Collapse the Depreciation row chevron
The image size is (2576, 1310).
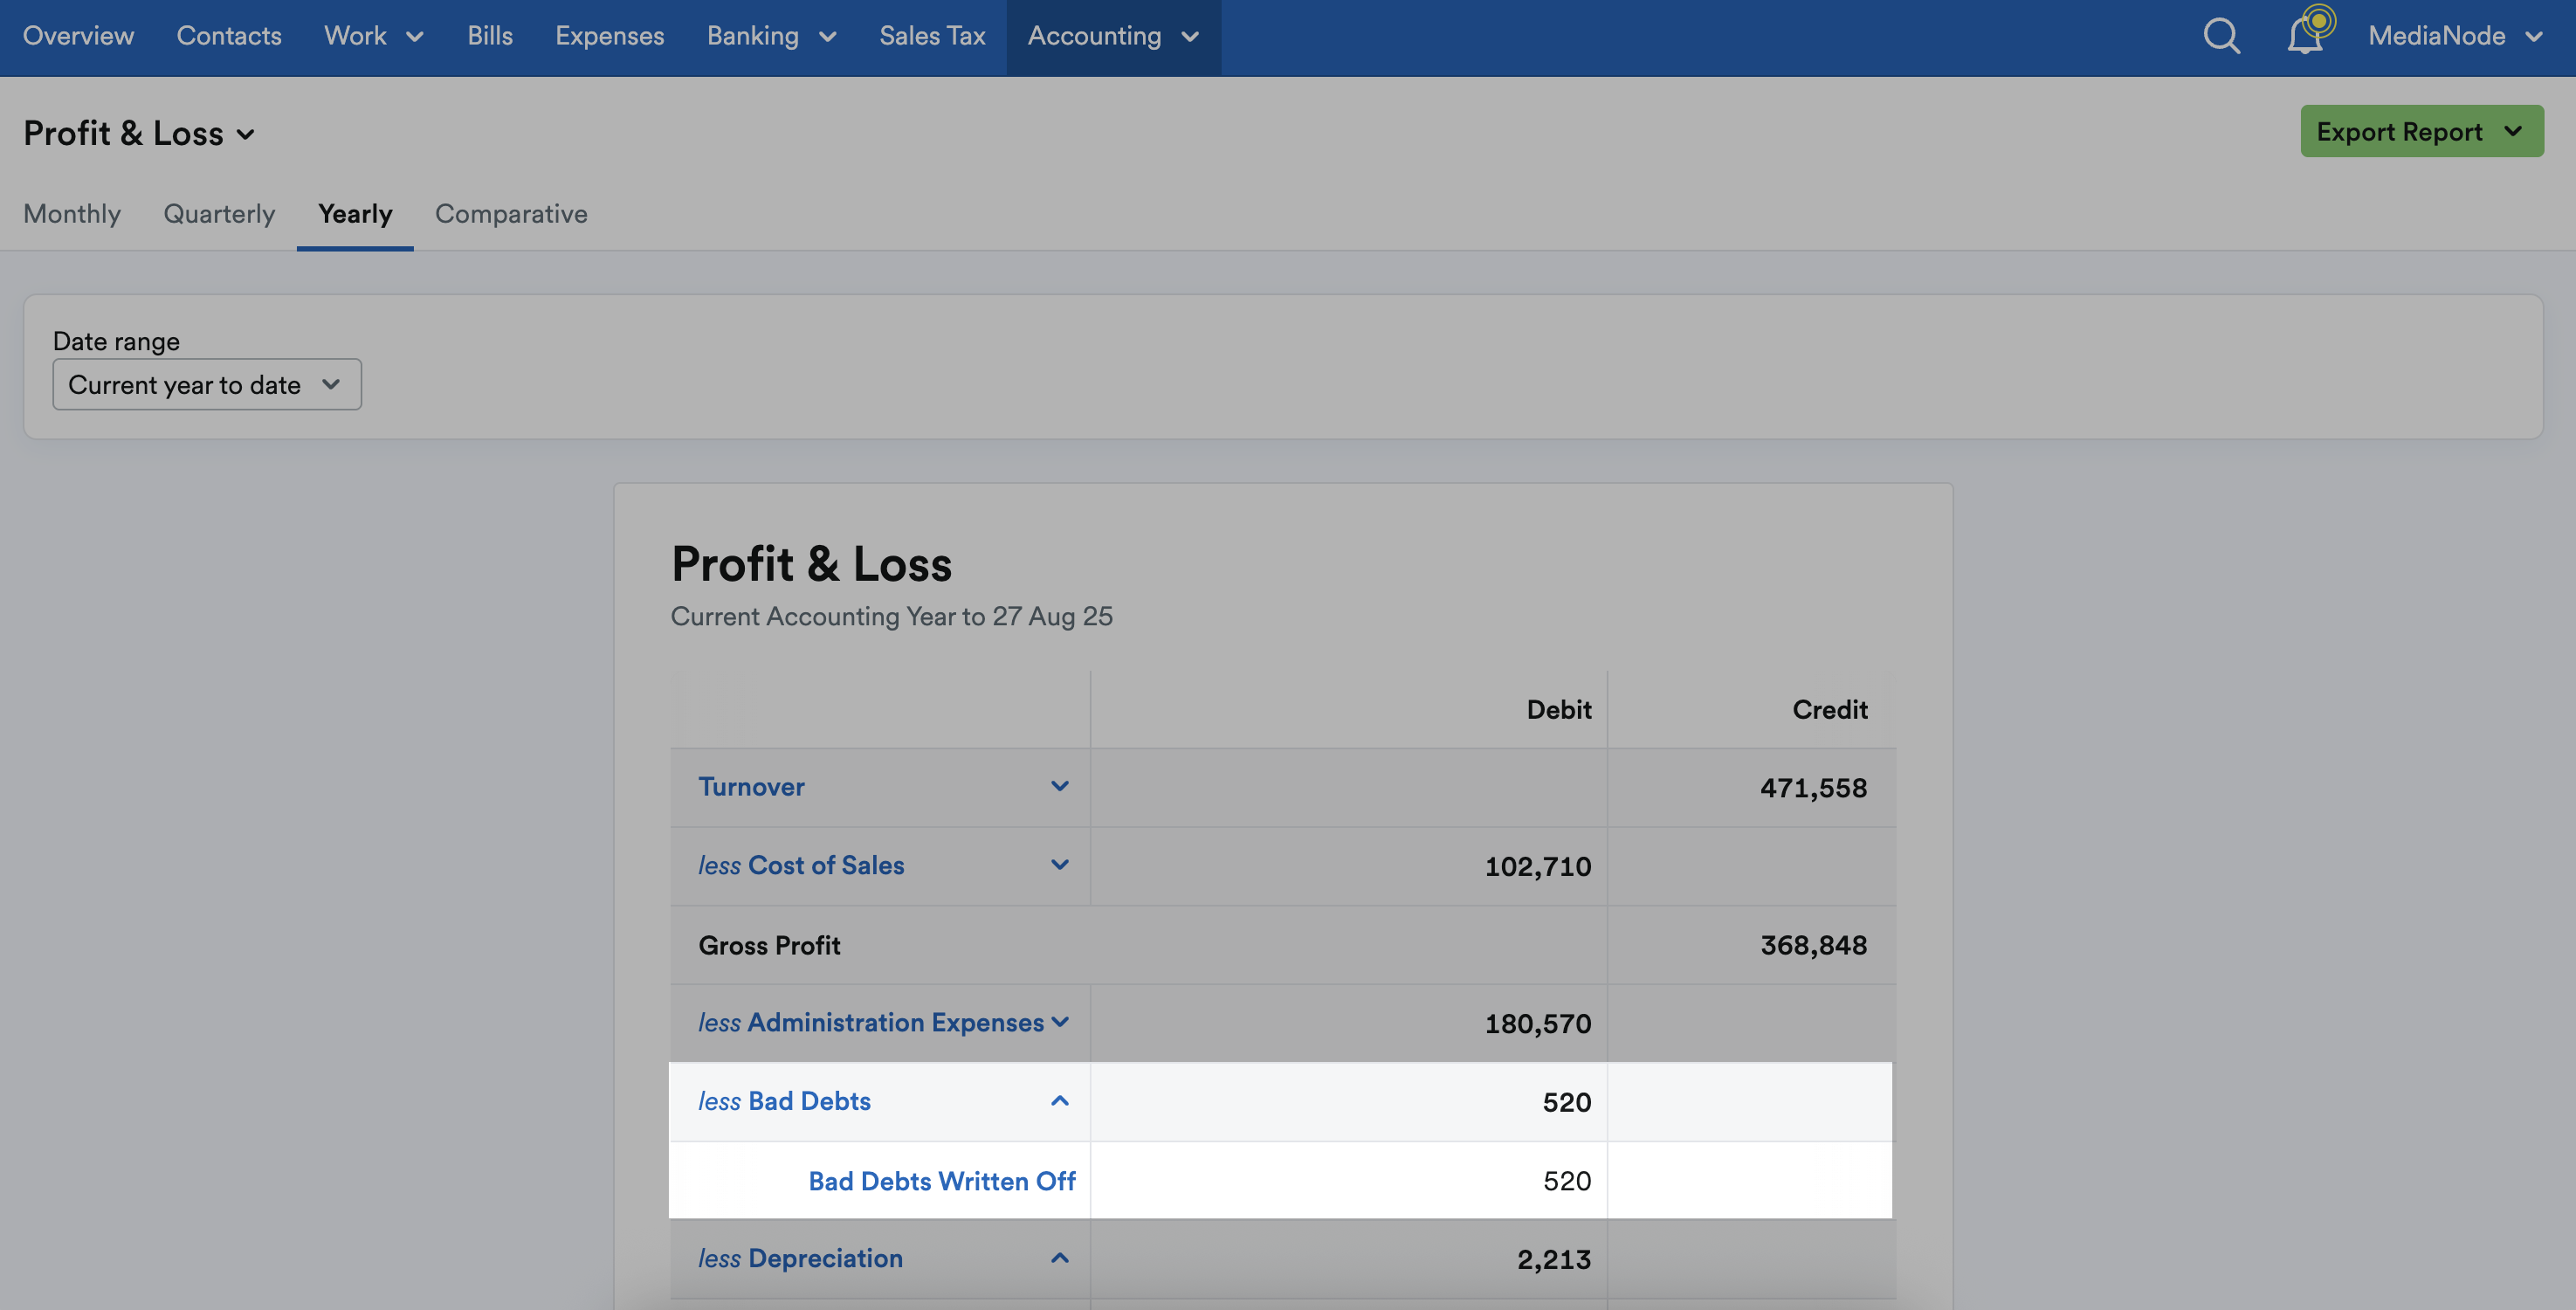pos(1060,1257)
